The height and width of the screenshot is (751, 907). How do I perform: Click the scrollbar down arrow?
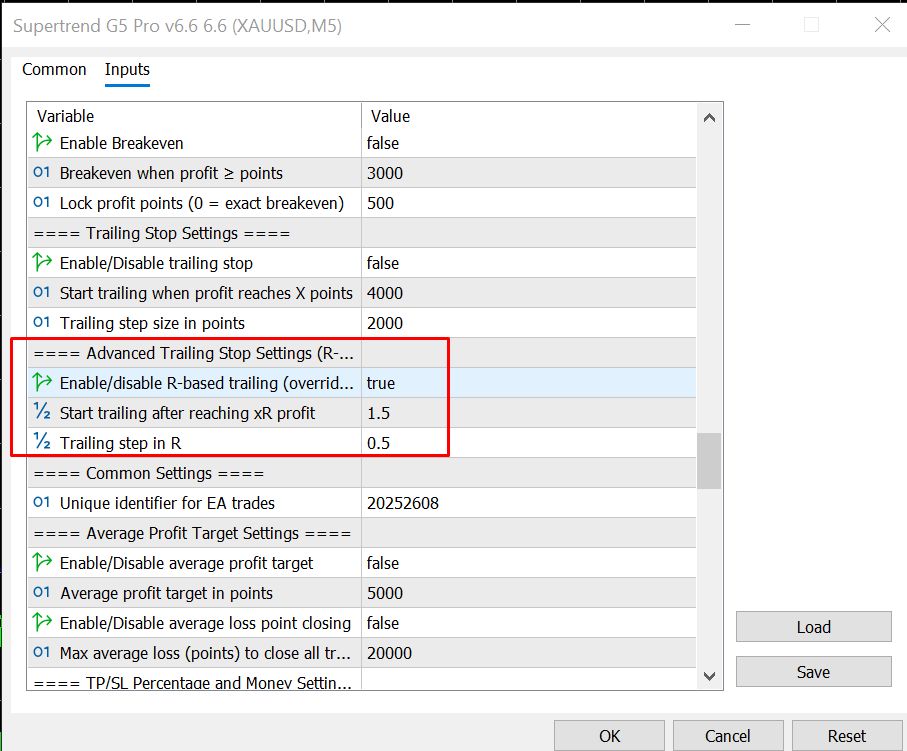coord(710,675)
